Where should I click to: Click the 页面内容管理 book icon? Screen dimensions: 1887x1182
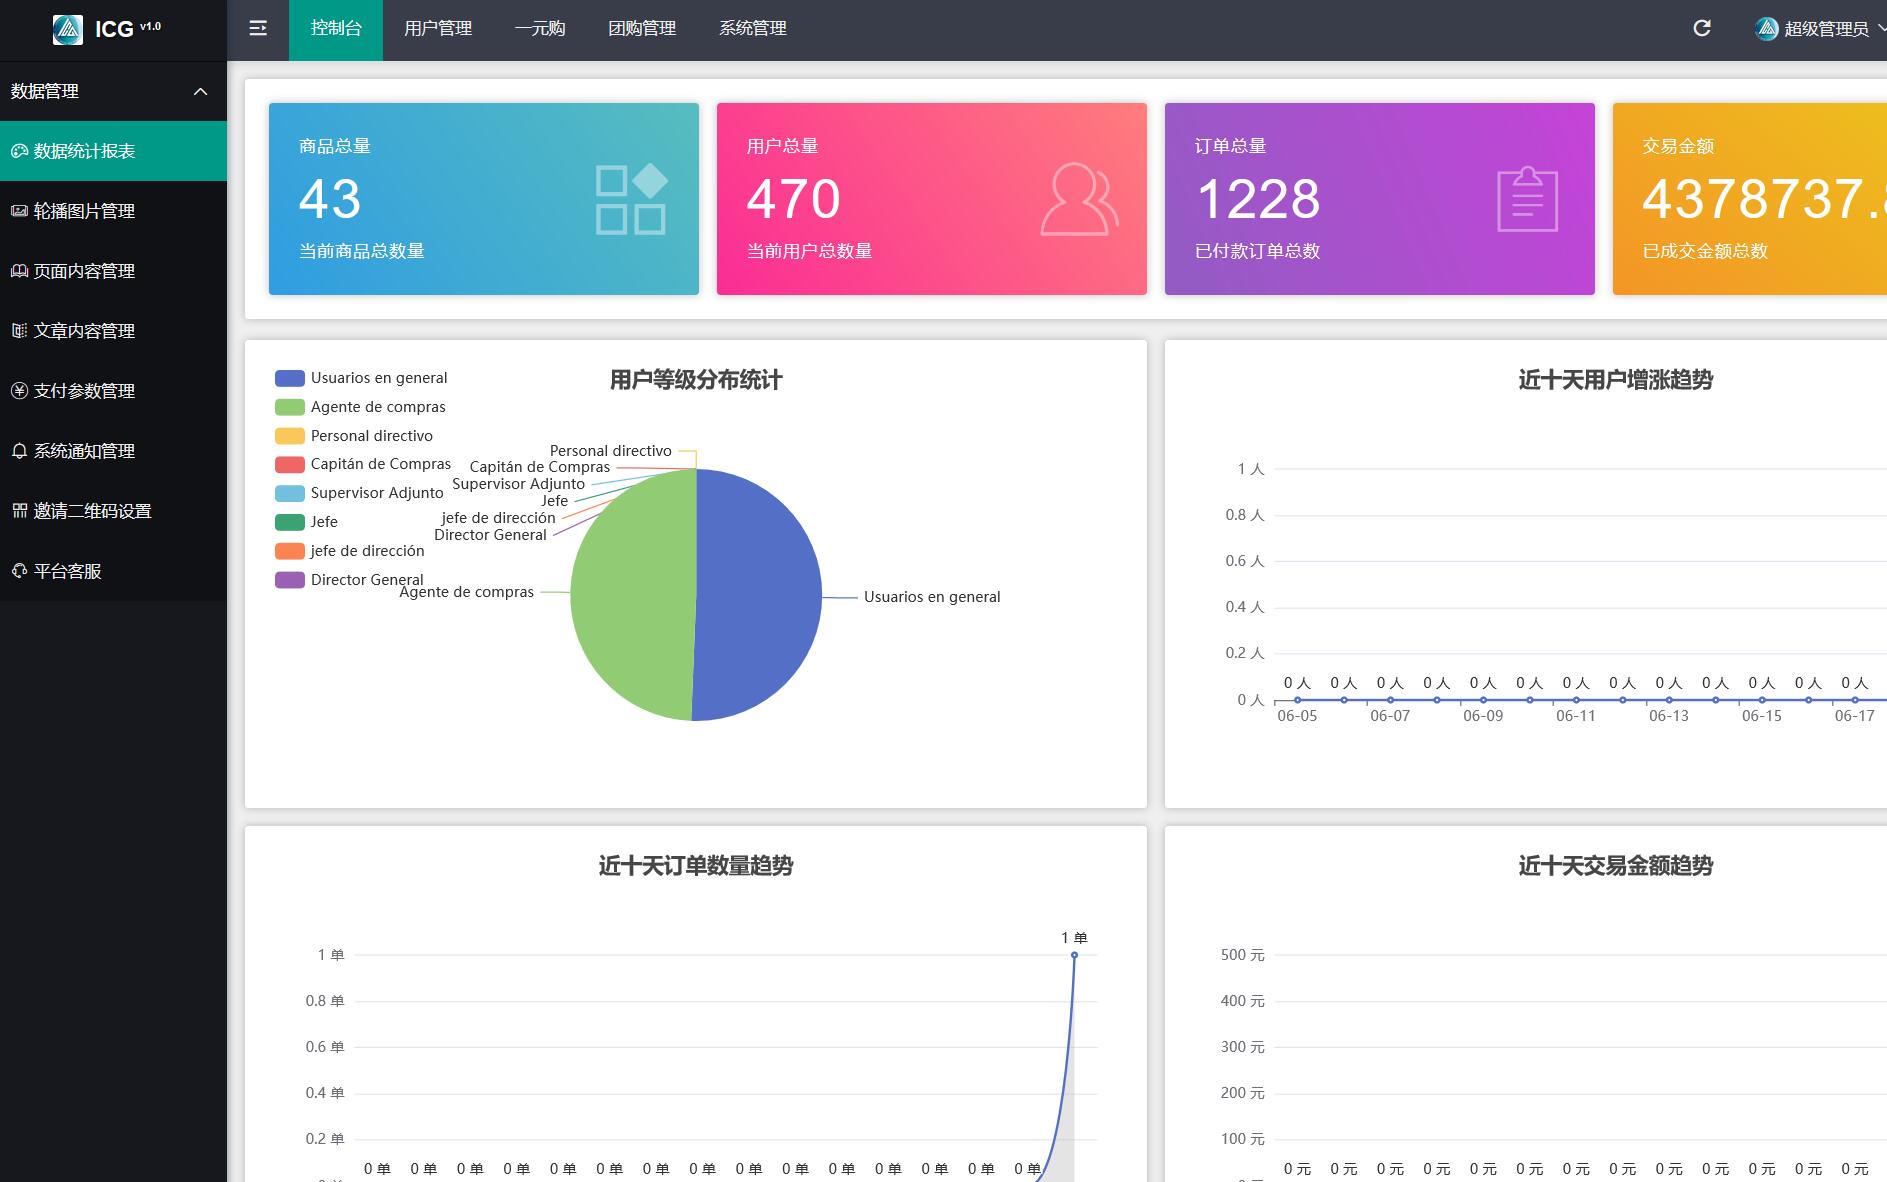[19, 271]
